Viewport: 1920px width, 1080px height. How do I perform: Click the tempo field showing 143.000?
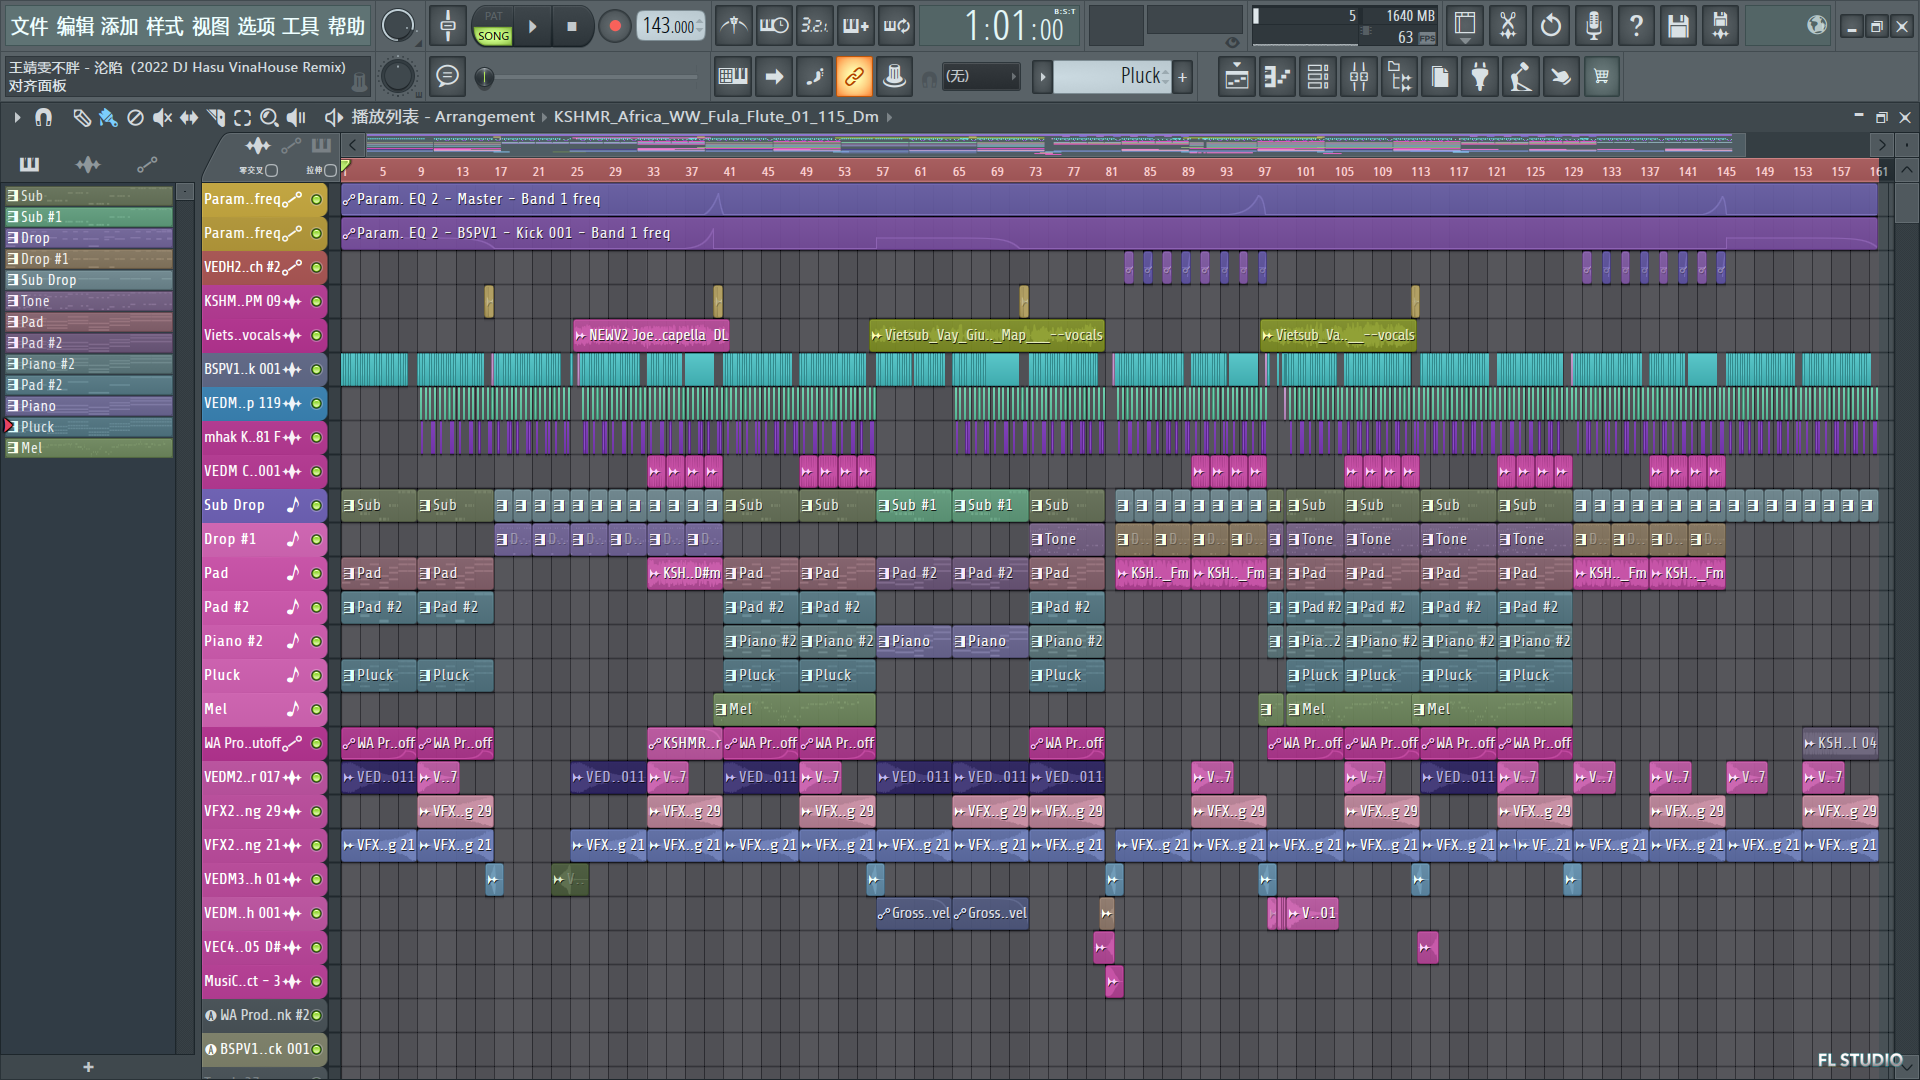tap(670, 27)
